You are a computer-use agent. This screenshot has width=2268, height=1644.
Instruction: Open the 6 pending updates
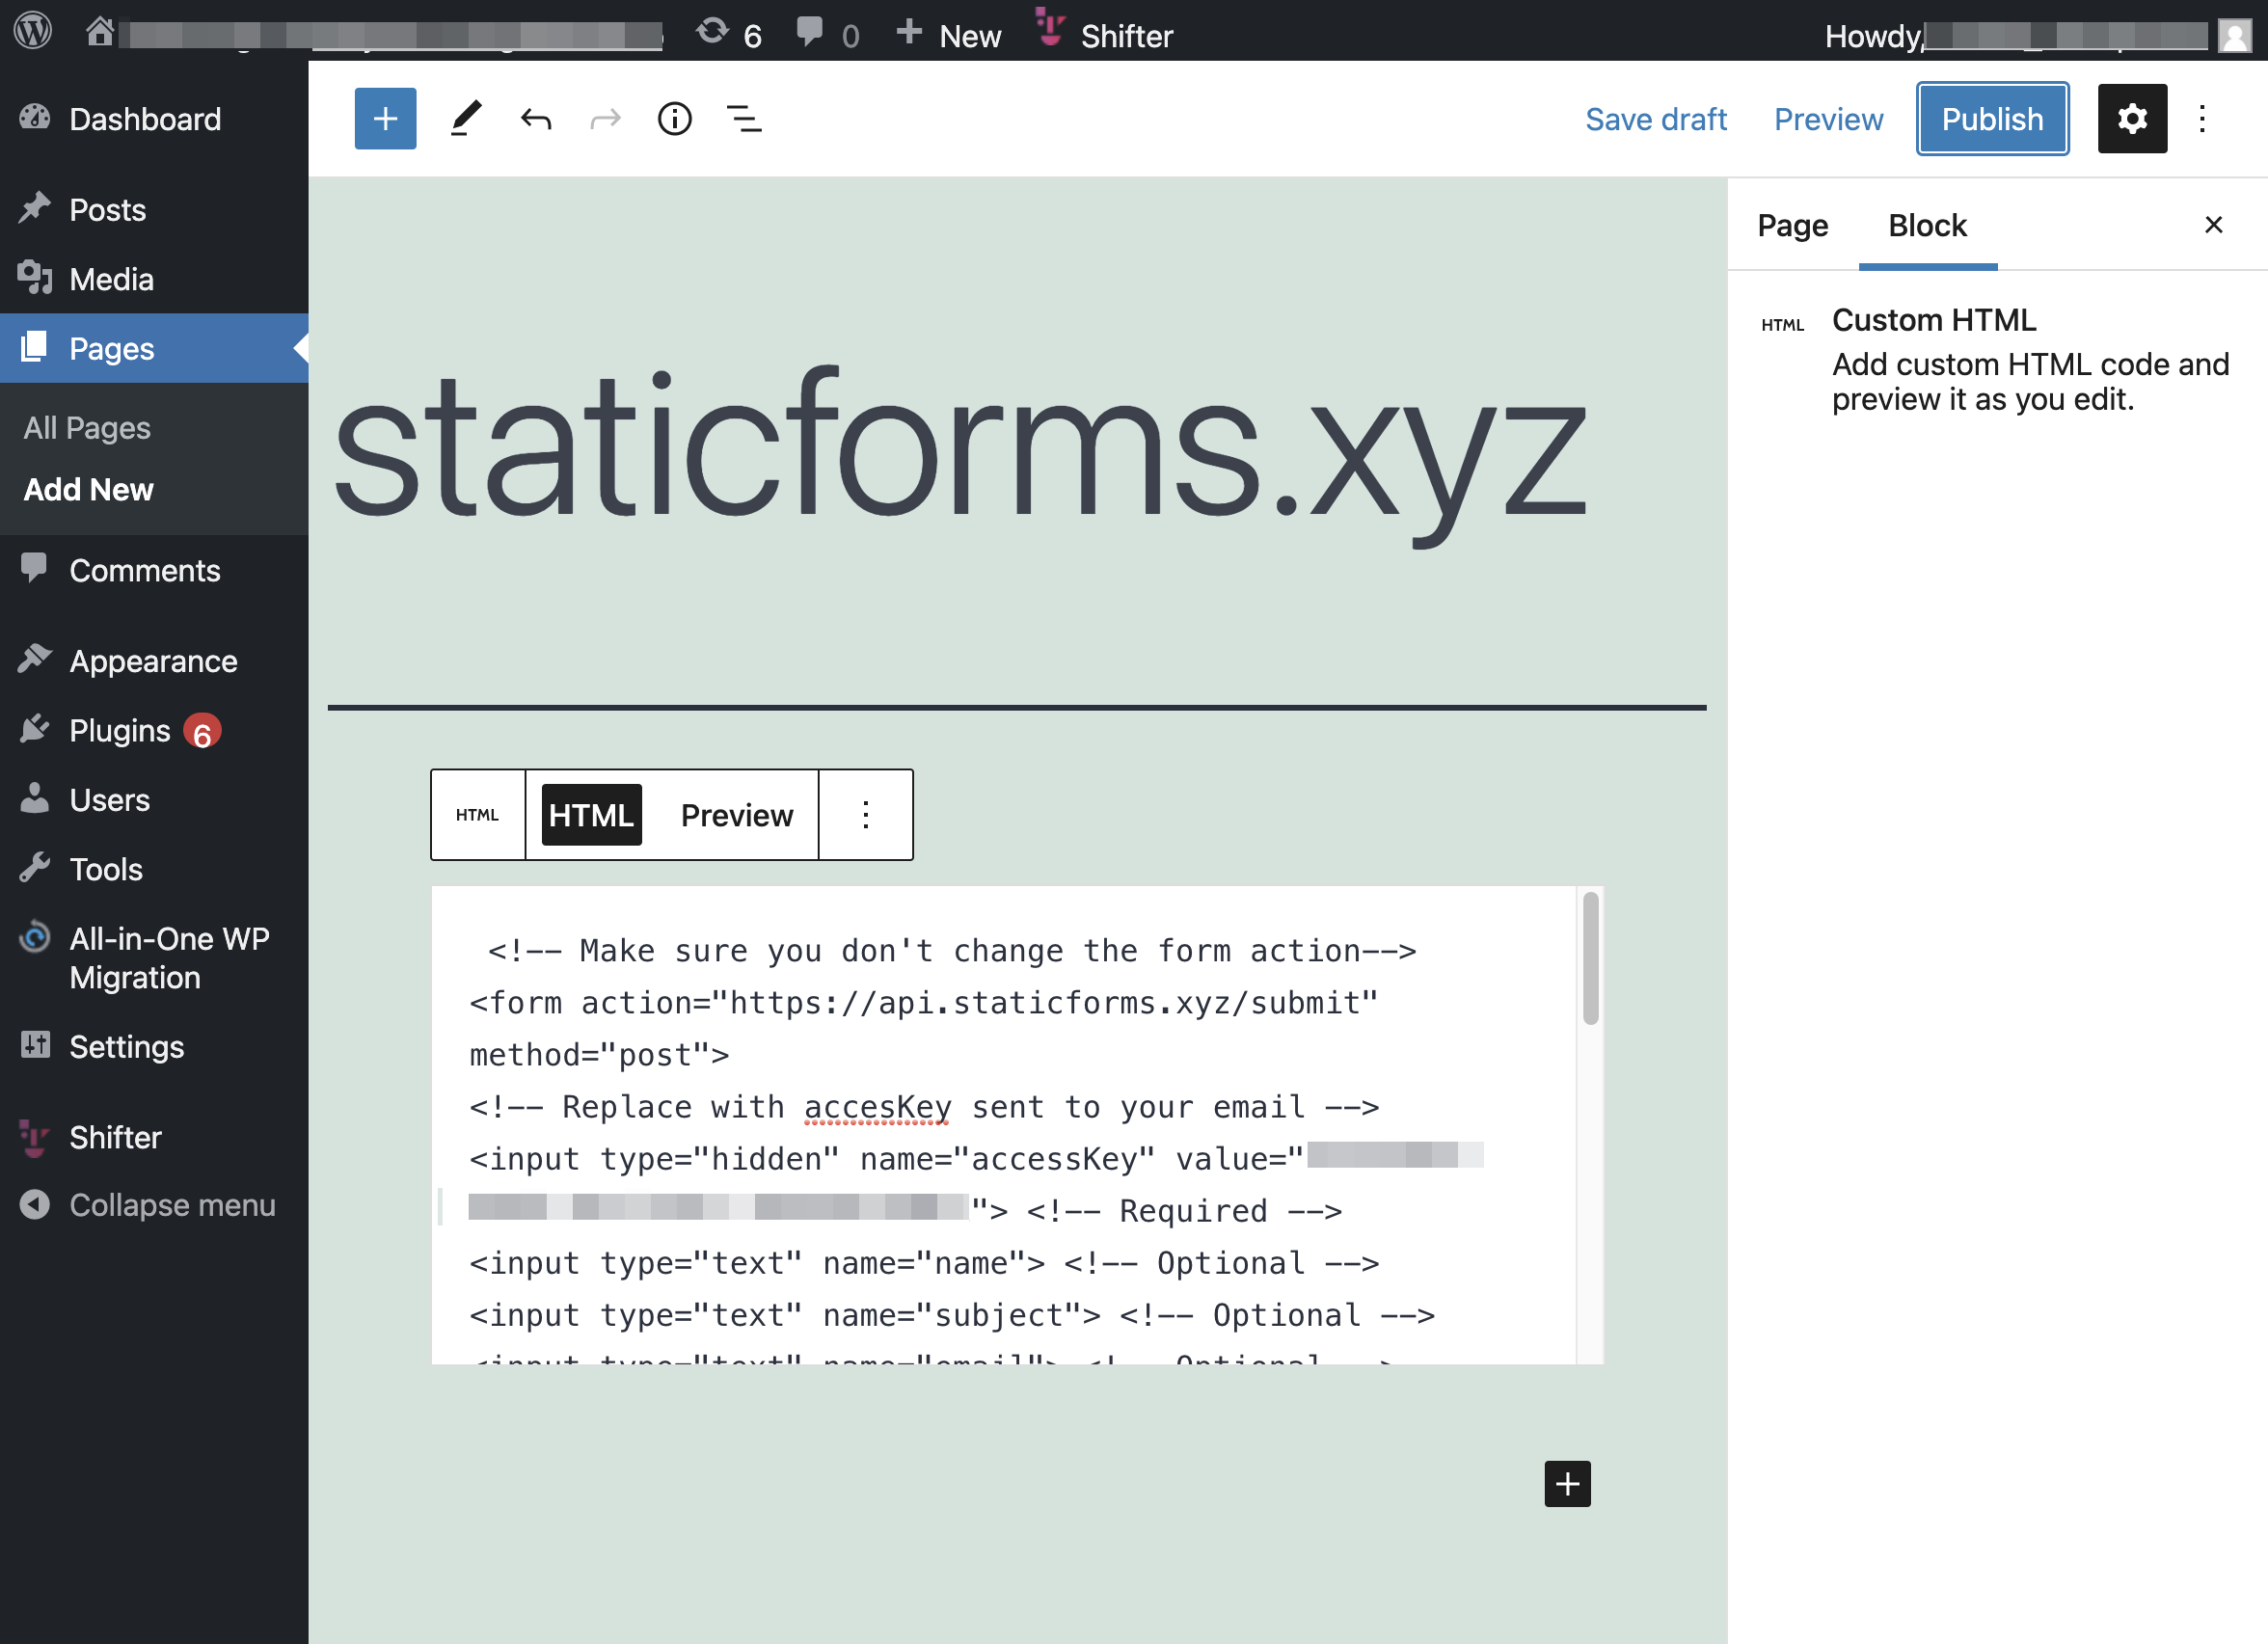point(729,34)
